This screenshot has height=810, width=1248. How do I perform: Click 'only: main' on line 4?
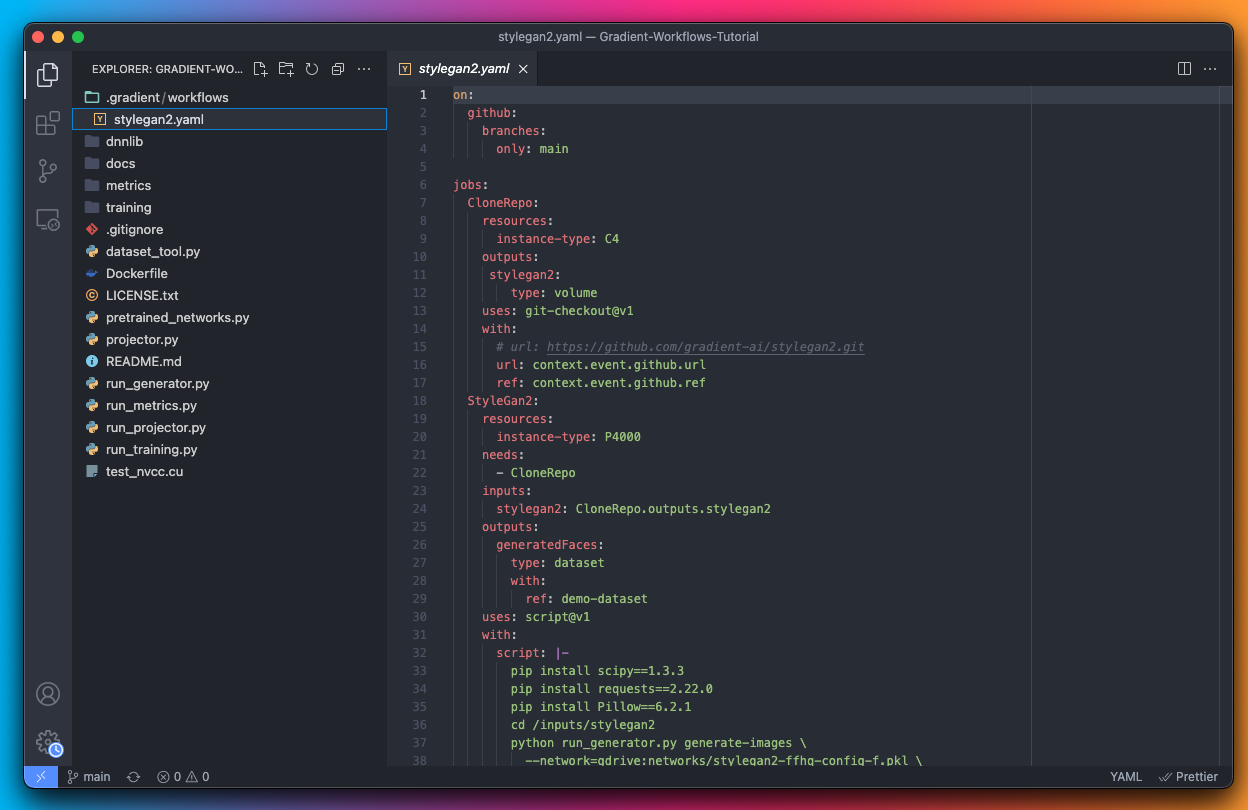[532, 149]
